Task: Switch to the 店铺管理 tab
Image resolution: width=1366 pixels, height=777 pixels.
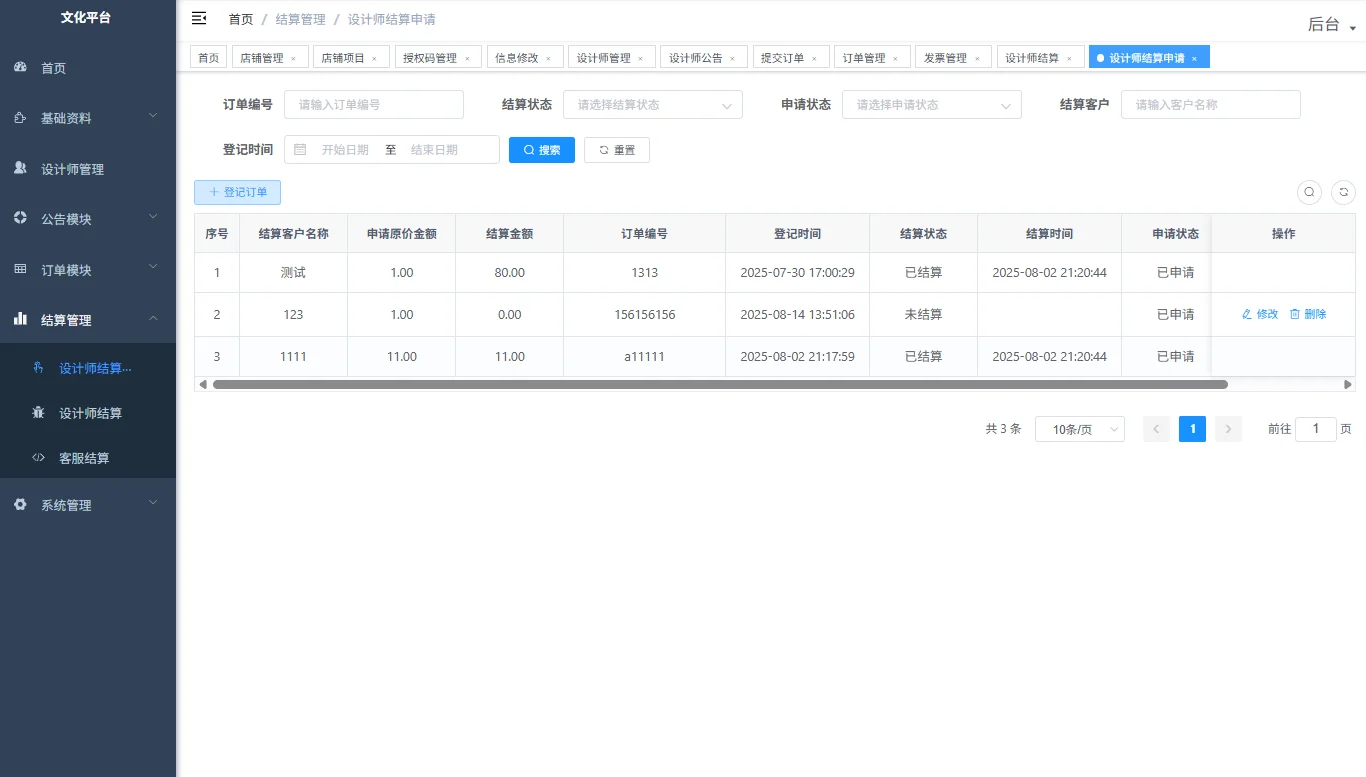Action: 263,57
